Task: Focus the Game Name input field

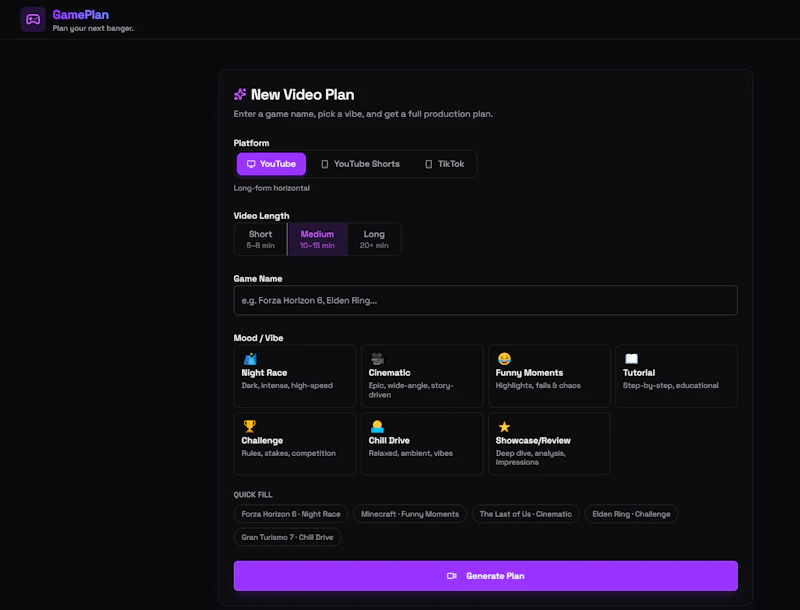Action: [486, 300]
